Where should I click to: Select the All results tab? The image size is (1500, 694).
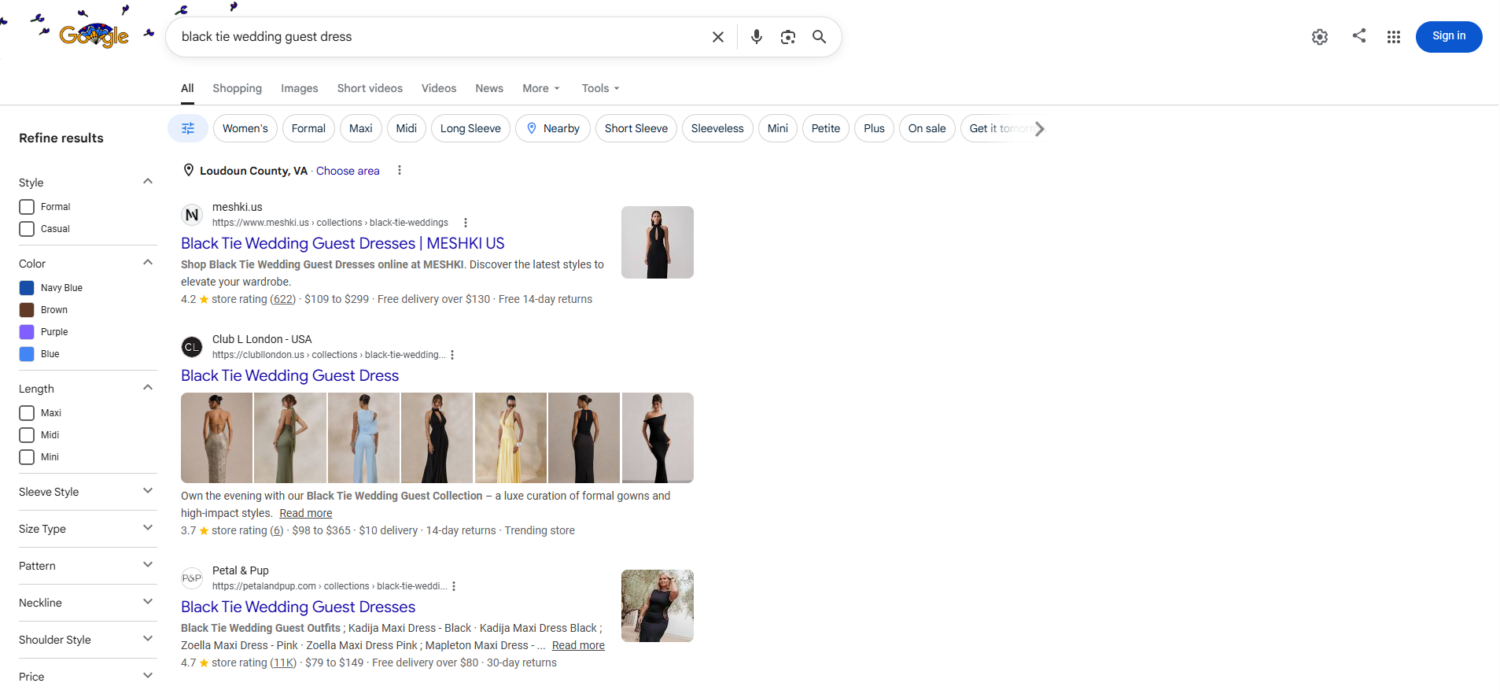click(187, 88)
